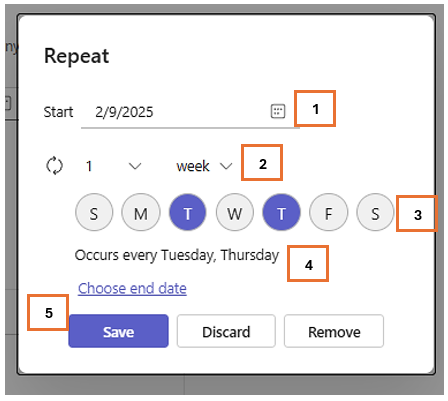Toggle the Wednesday 'W' day button
This screenshot has height=401, width=448.
[235, 212]
